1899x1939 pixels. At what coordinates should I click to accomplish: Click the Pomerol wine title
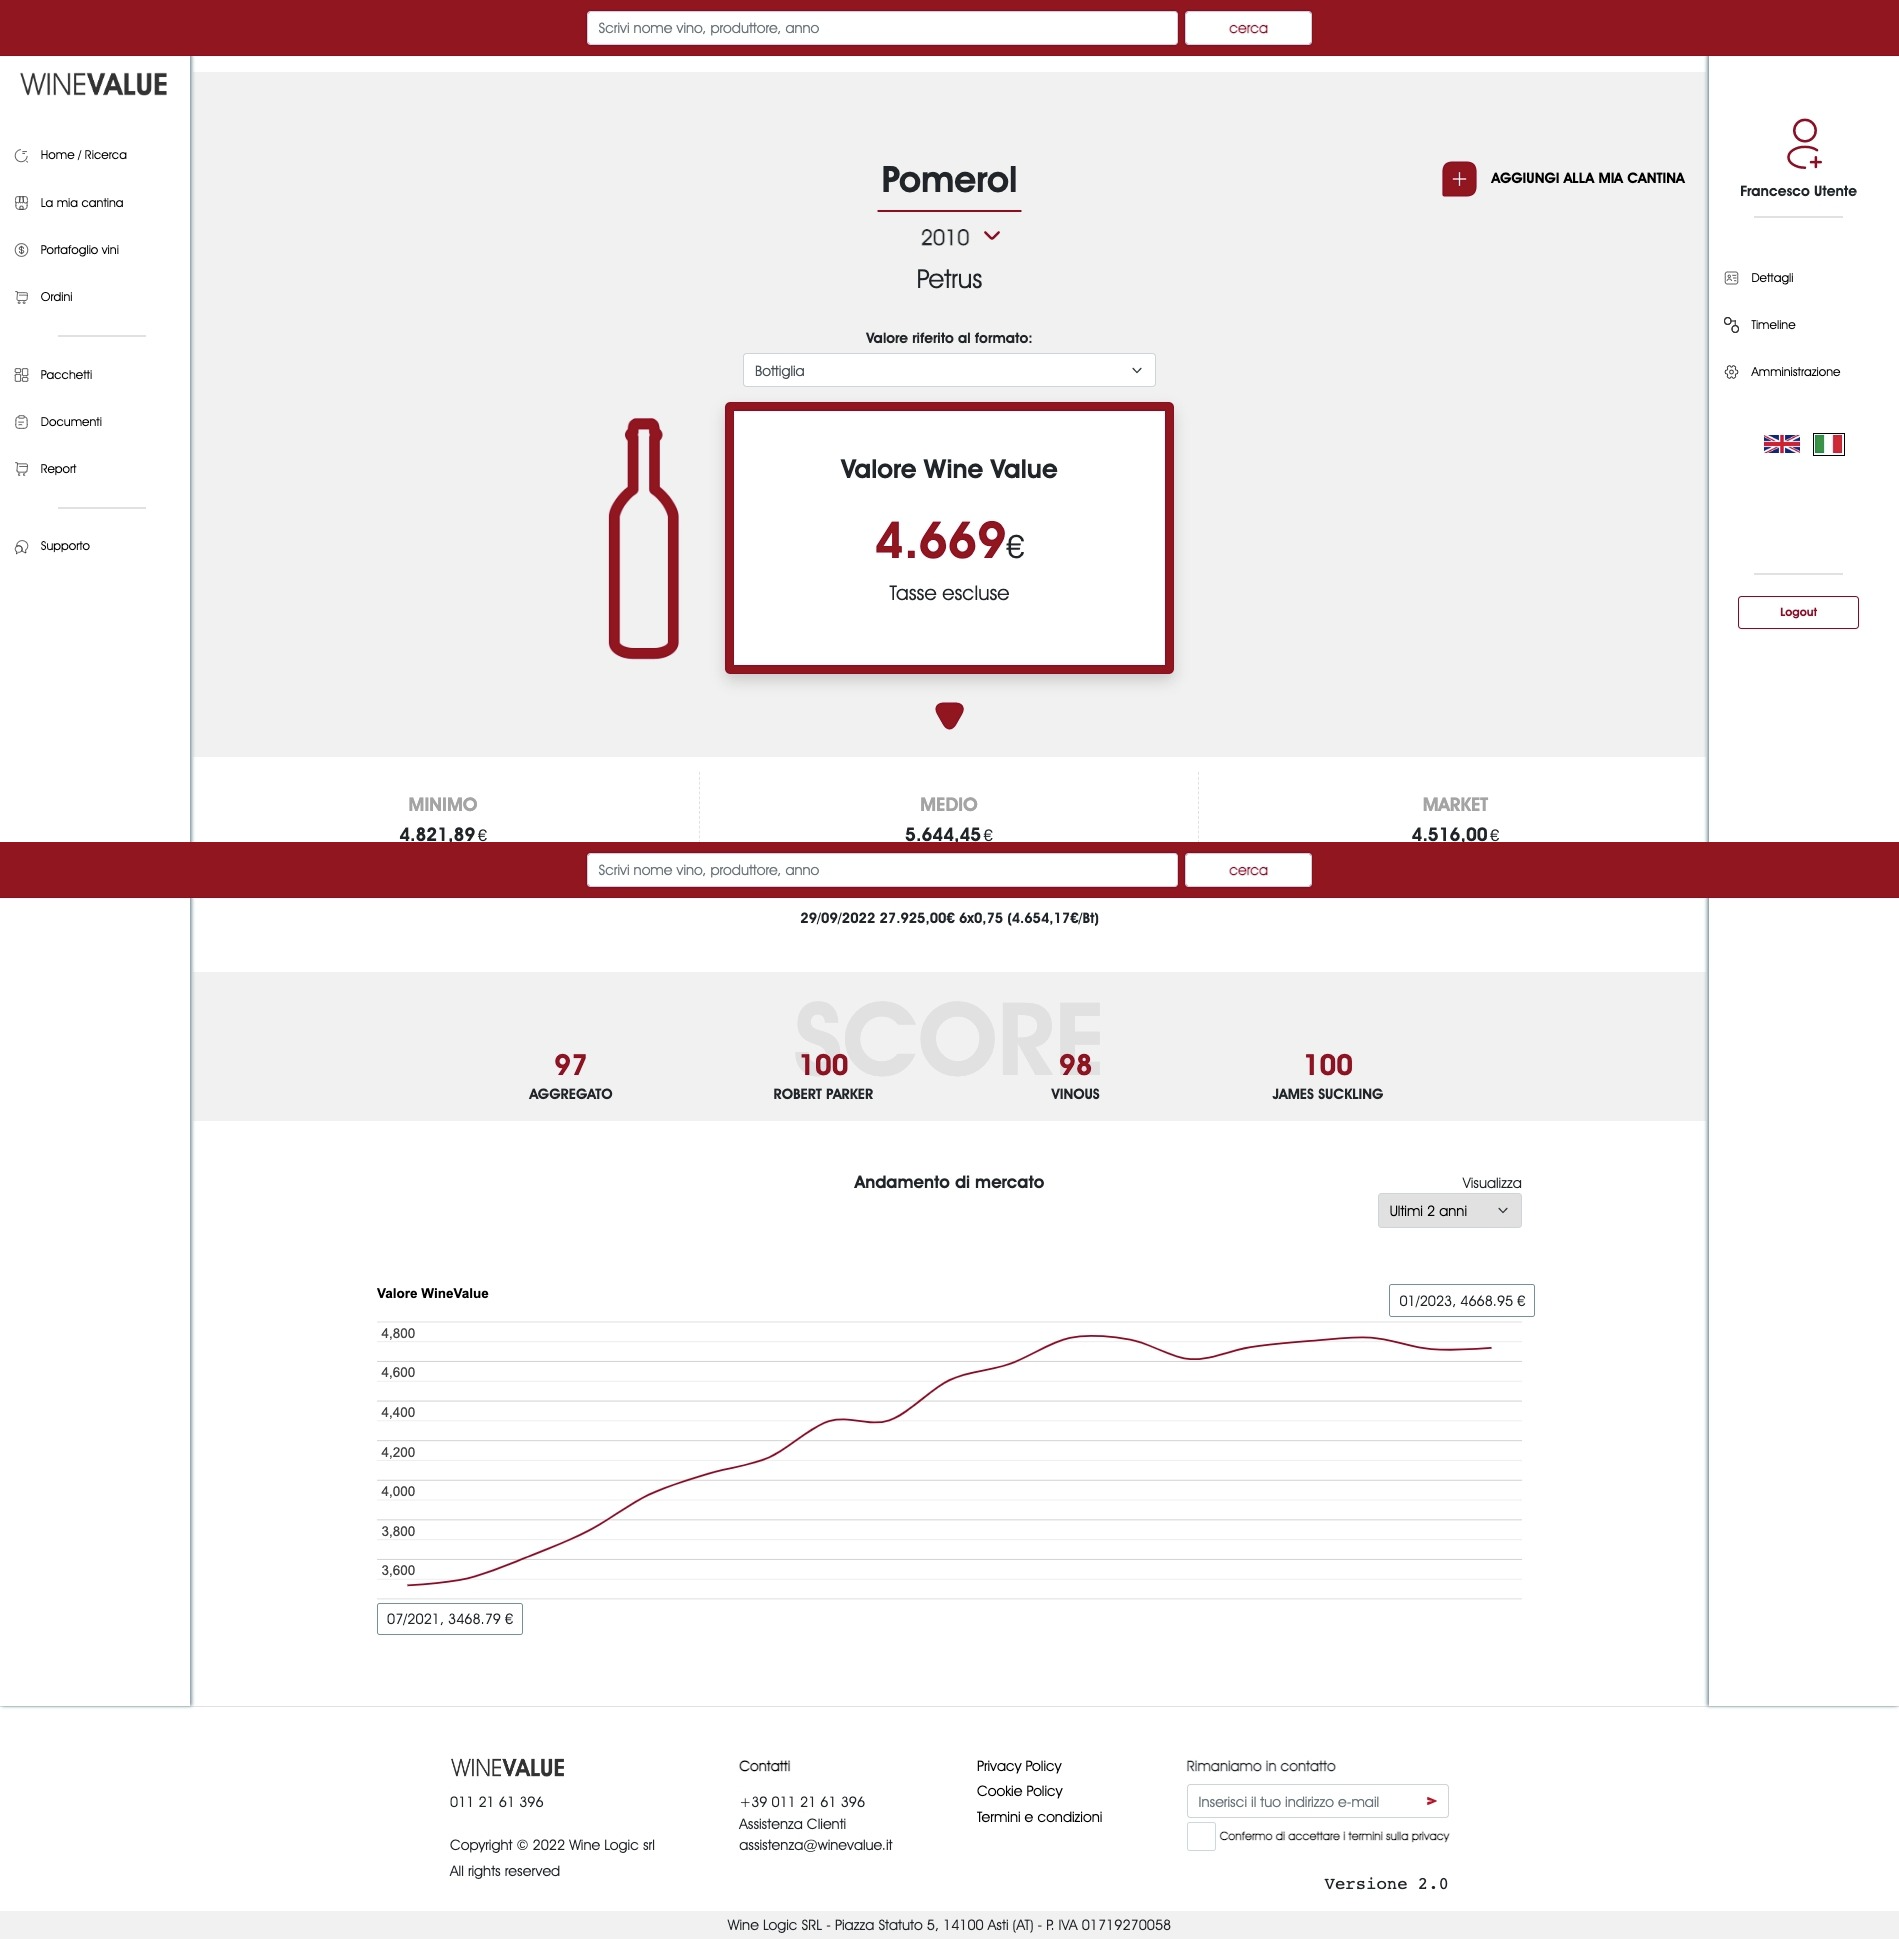(948, 180)
